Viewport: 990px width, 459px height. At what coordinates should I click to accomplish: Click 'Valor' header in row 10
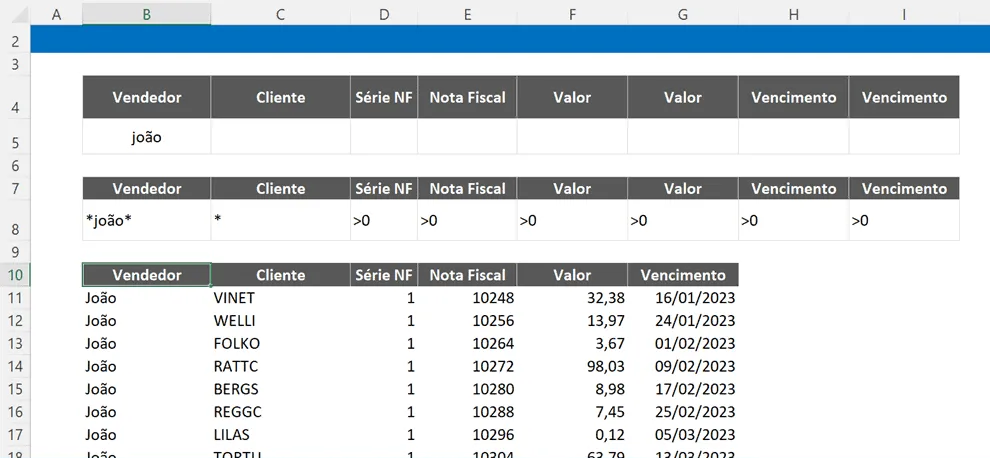[572, 275]
